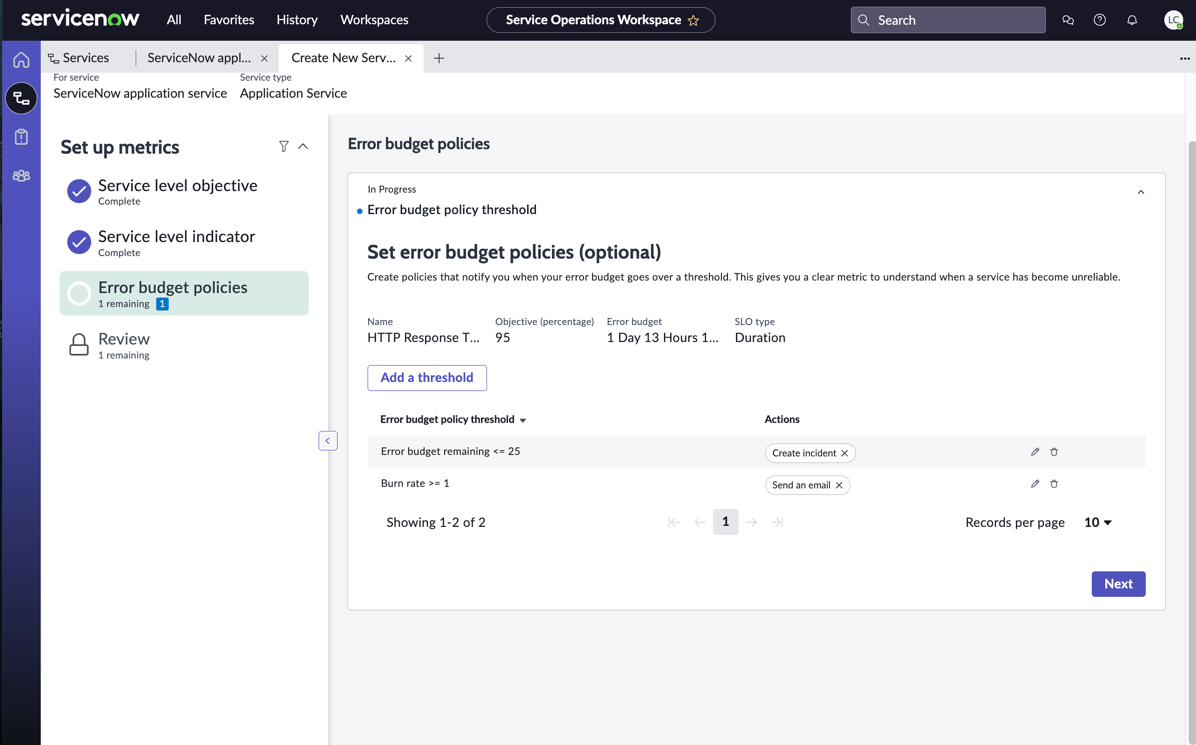The height and width of the screenshot is (745, 1196).
Task: Open the notifications bell icon
Action: pos(1132,21)
